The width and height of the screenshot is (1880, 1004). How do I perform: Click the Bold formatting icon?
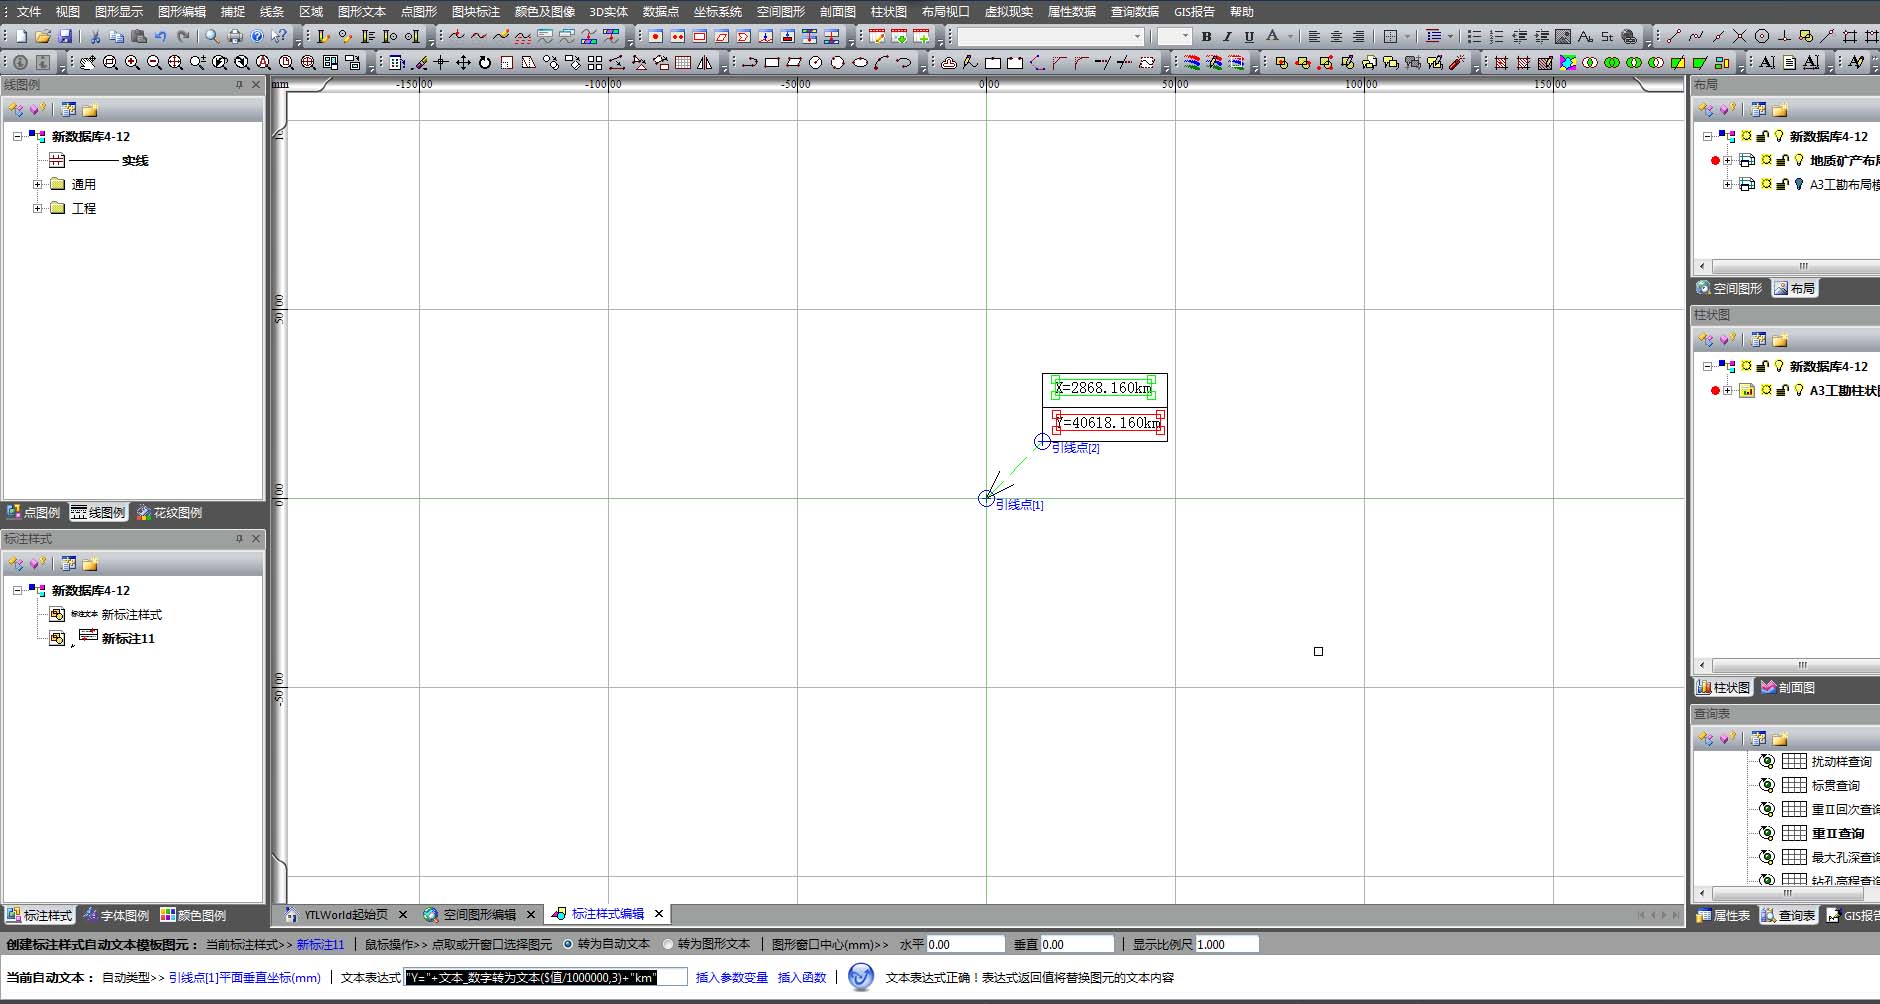[x=1207, y=36]
